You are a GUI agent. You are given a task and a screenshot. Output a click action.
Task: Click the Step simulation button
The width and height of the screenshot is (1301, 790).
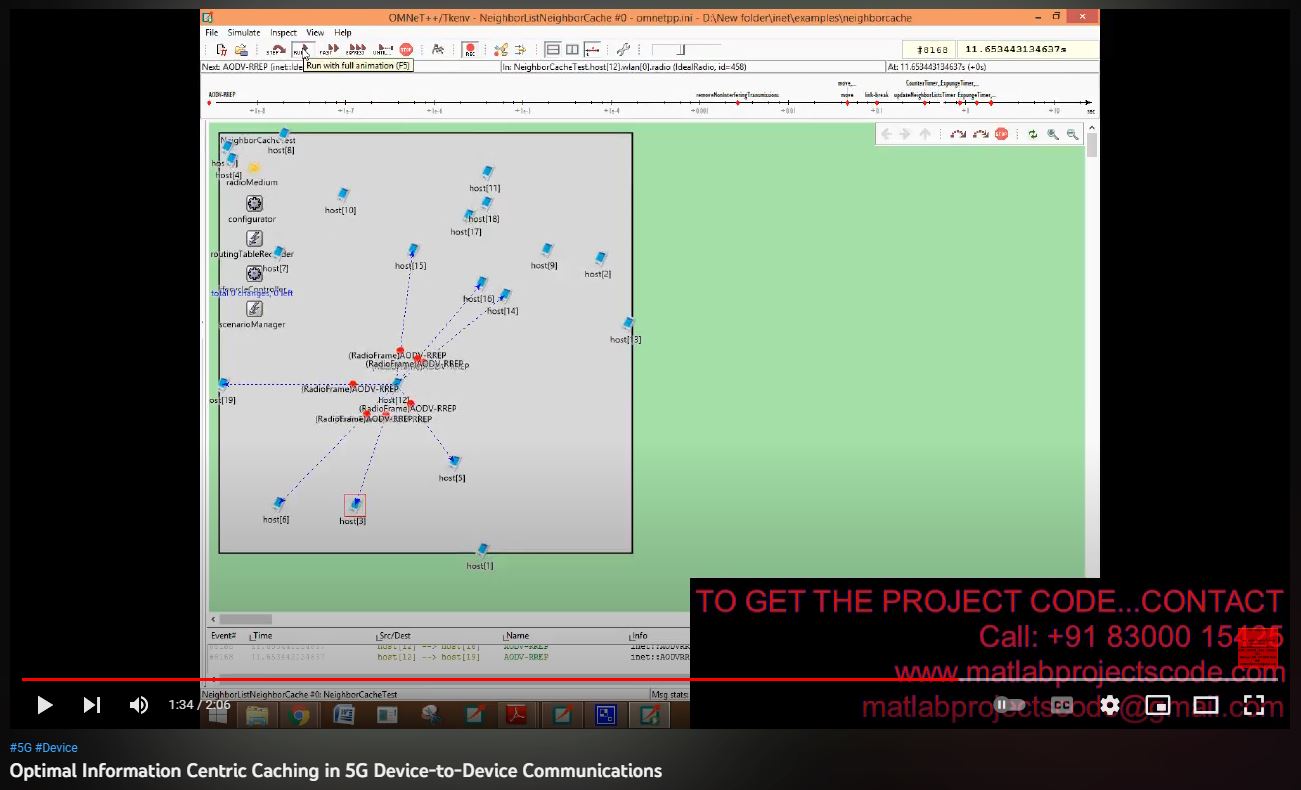pyautogui.click(x=275, y=49)
